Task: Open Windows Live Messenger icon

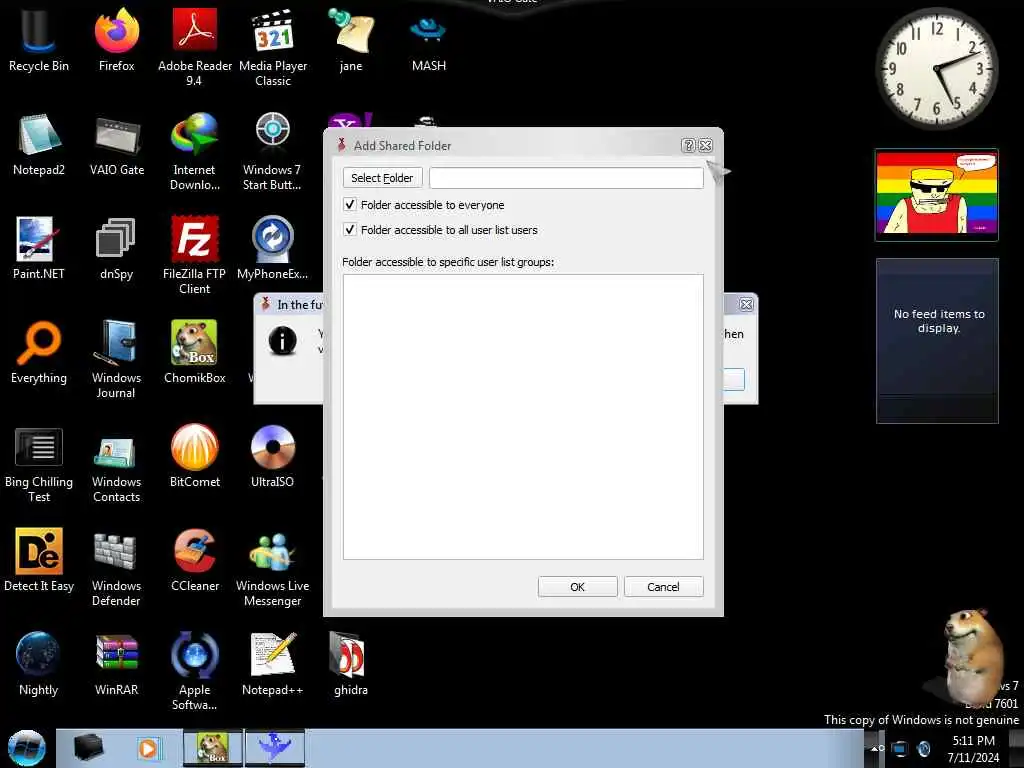Action: 273,567
